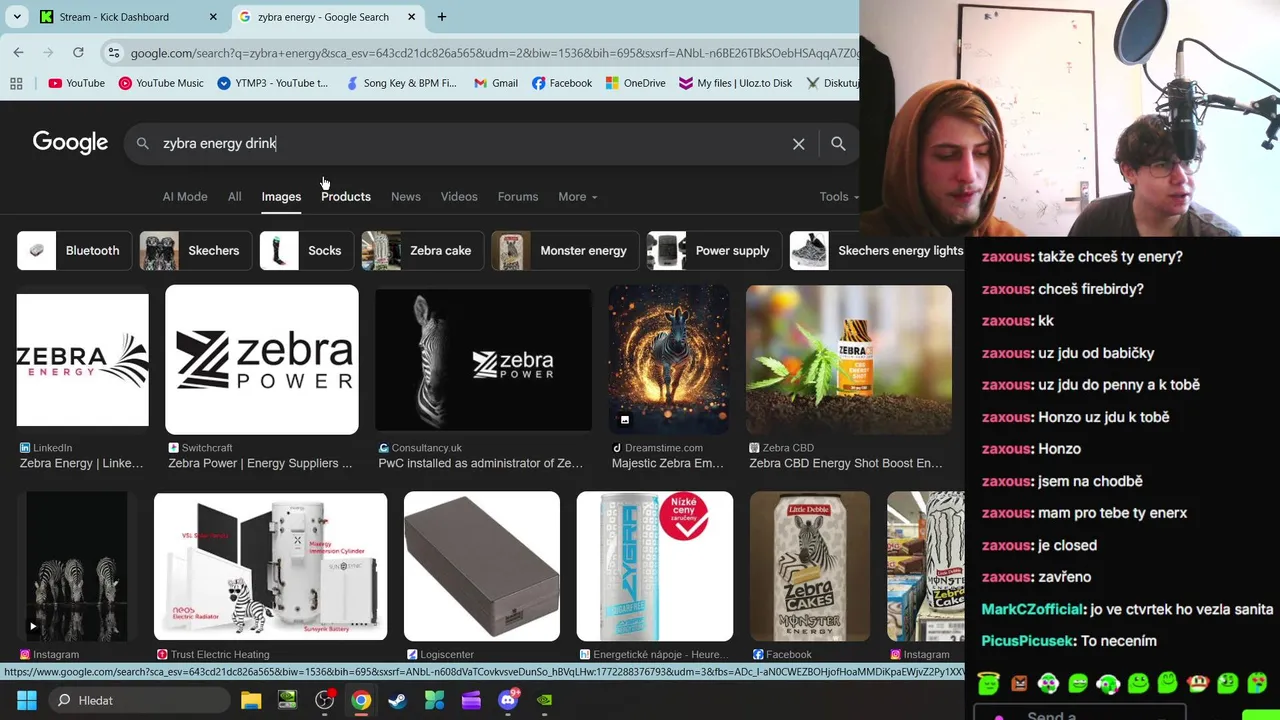Open the YTMP3 bookmark

(x=273, y=83)
